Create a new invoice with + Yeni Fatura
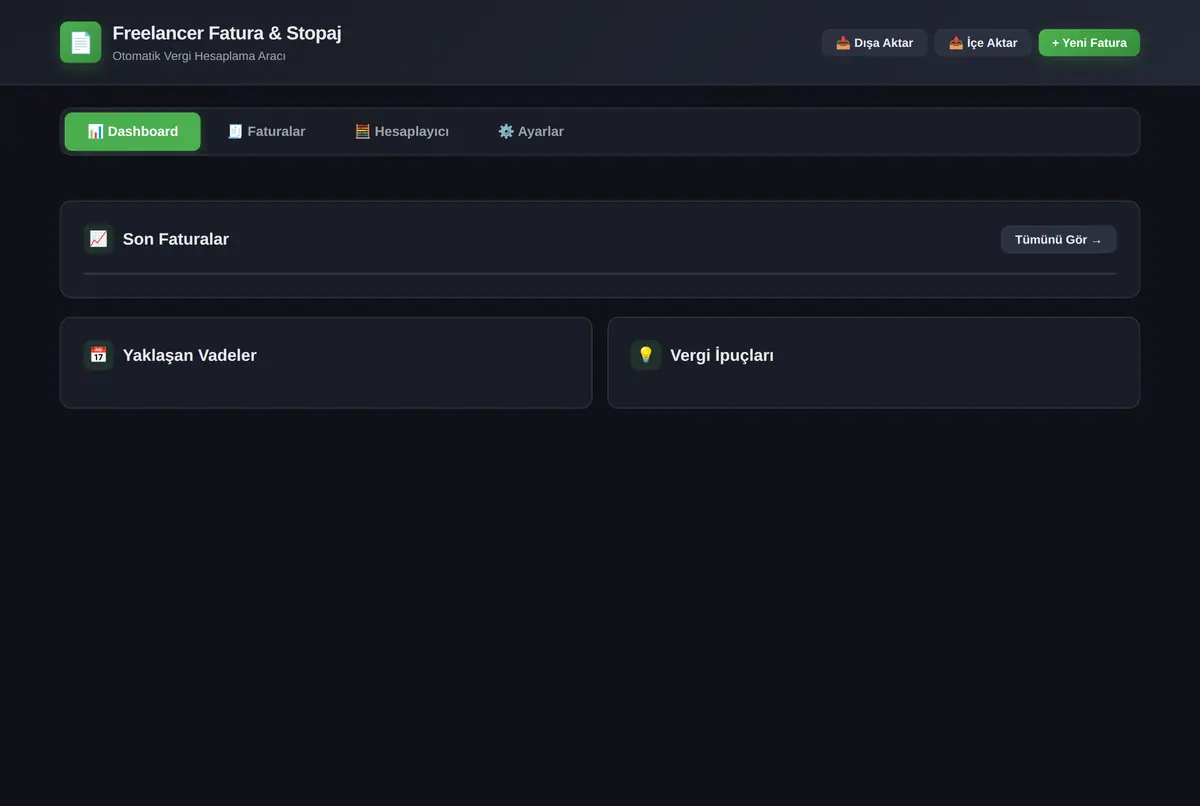This screenshot has width=1200, height=806. click(1089, 43)
